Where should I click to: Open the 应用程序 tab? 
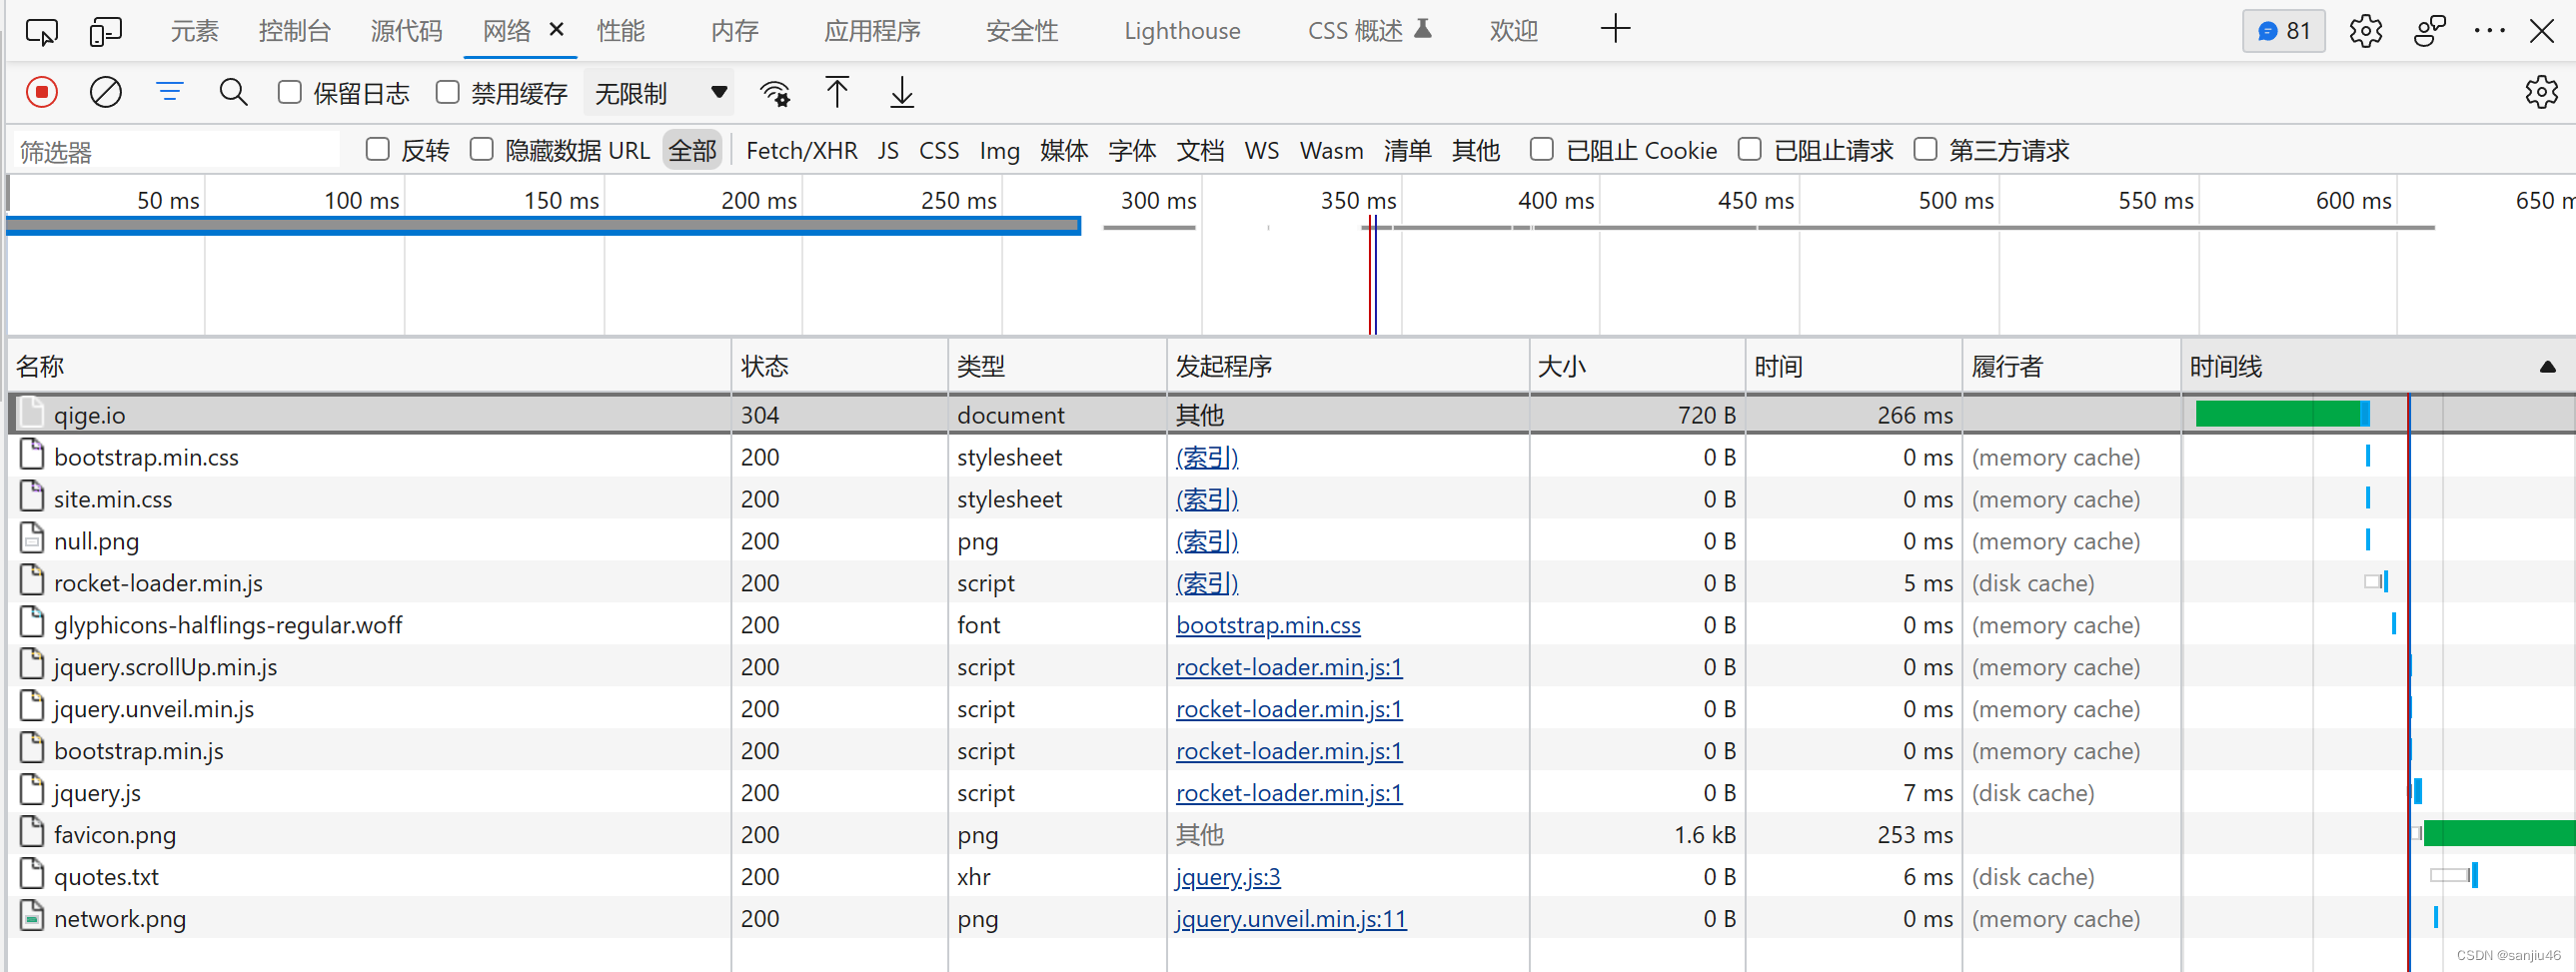872,31
